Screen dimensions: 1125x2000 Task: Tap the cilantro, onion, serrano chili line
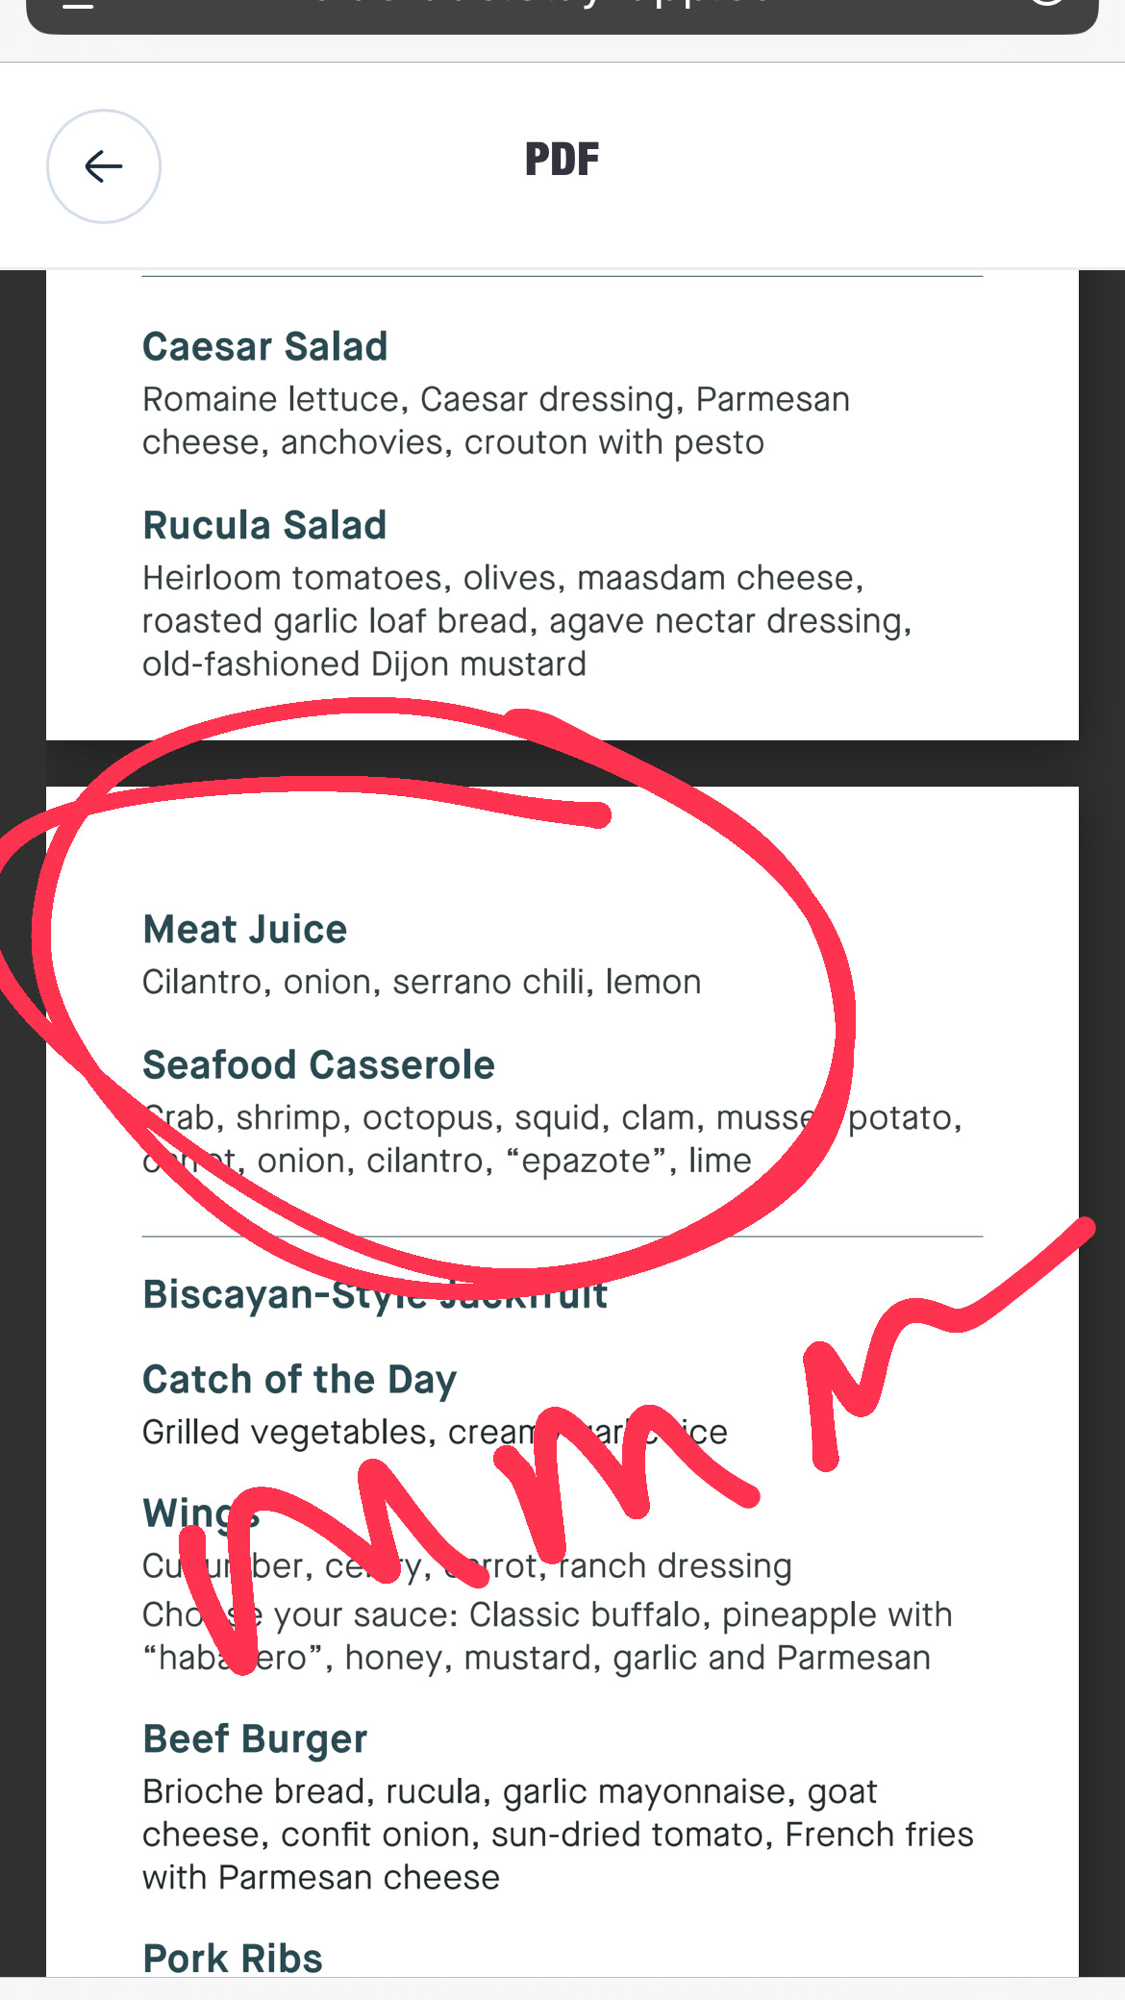tap(421, 982)
